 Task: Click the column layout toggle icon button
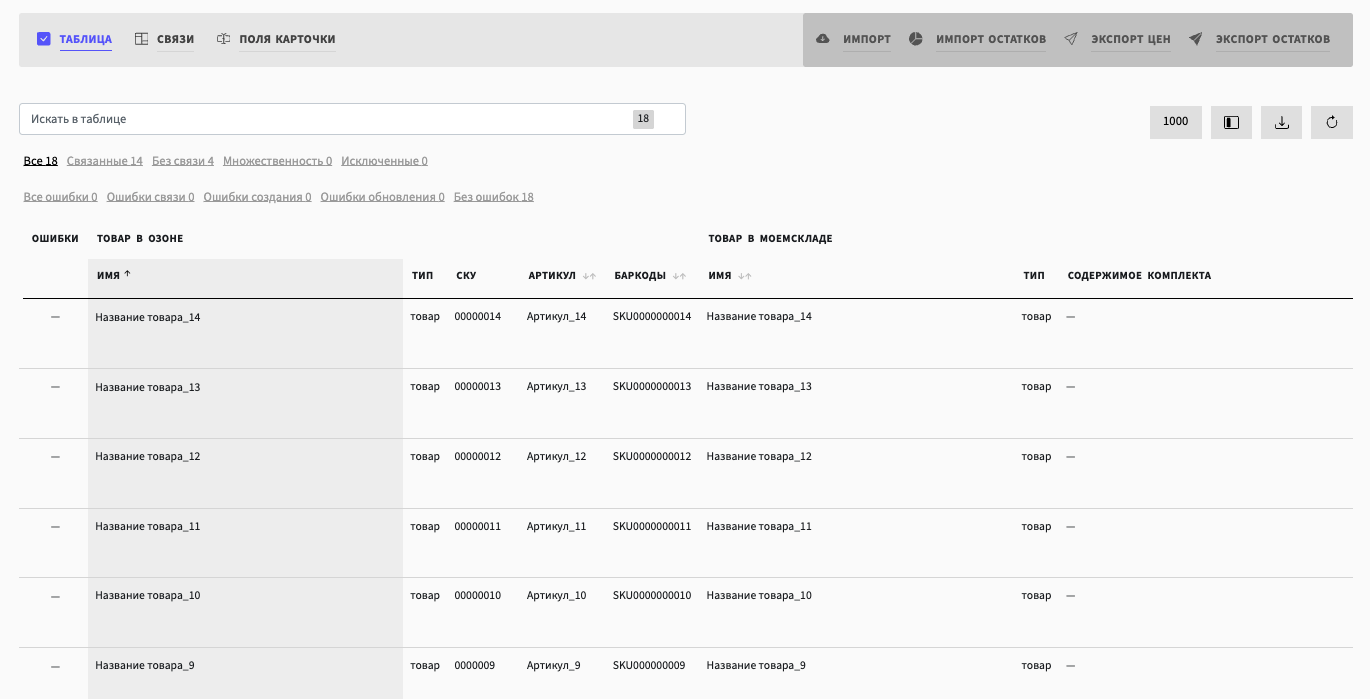click(x=1231, y=122)
